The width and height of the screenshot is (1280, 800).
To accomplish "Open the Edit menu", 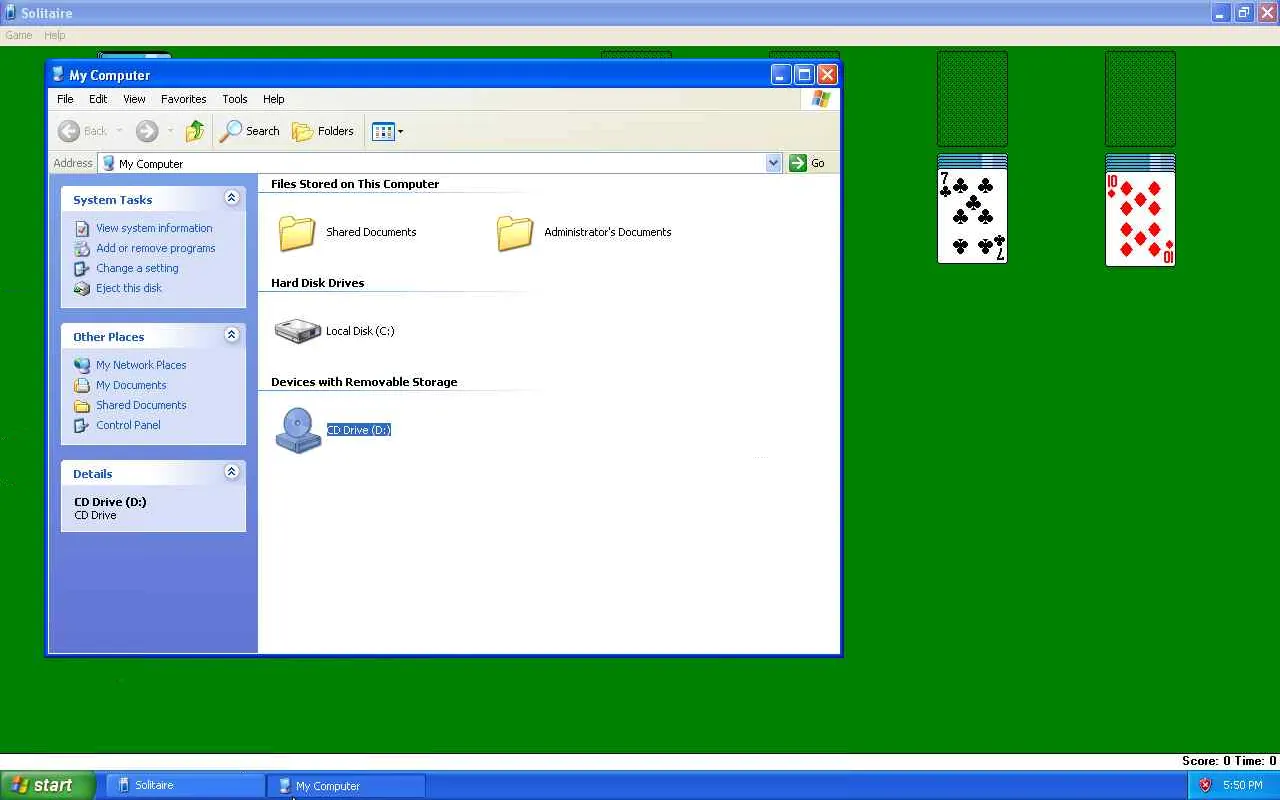I will [98, 99].
